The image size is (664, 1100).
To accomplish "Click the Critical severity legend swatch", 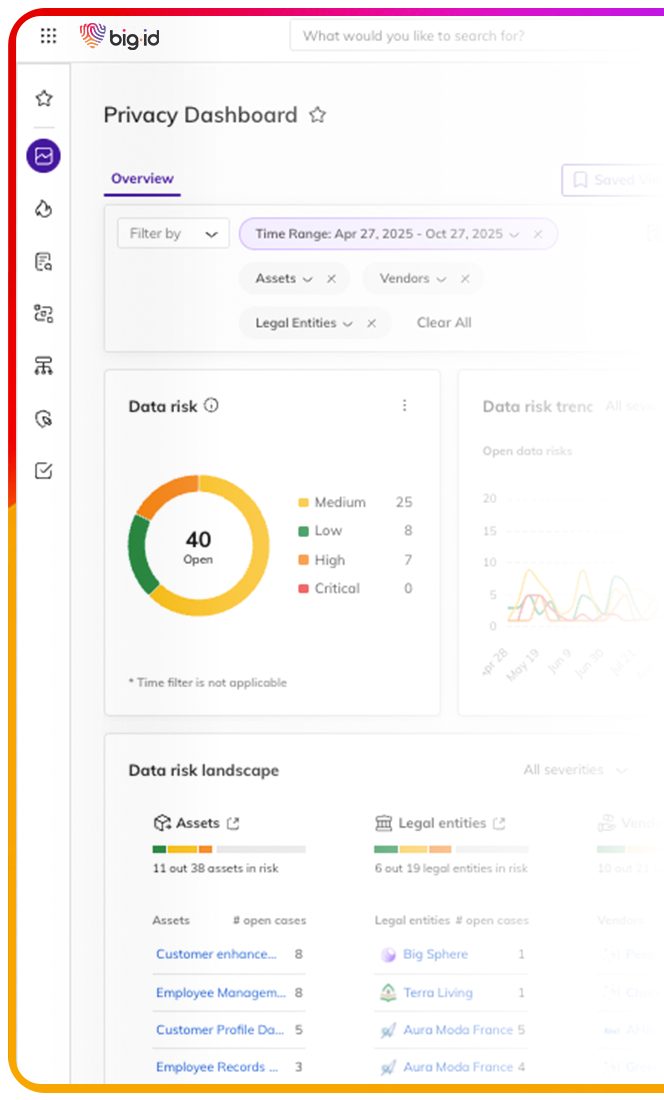I will click(x=304, y=589).
